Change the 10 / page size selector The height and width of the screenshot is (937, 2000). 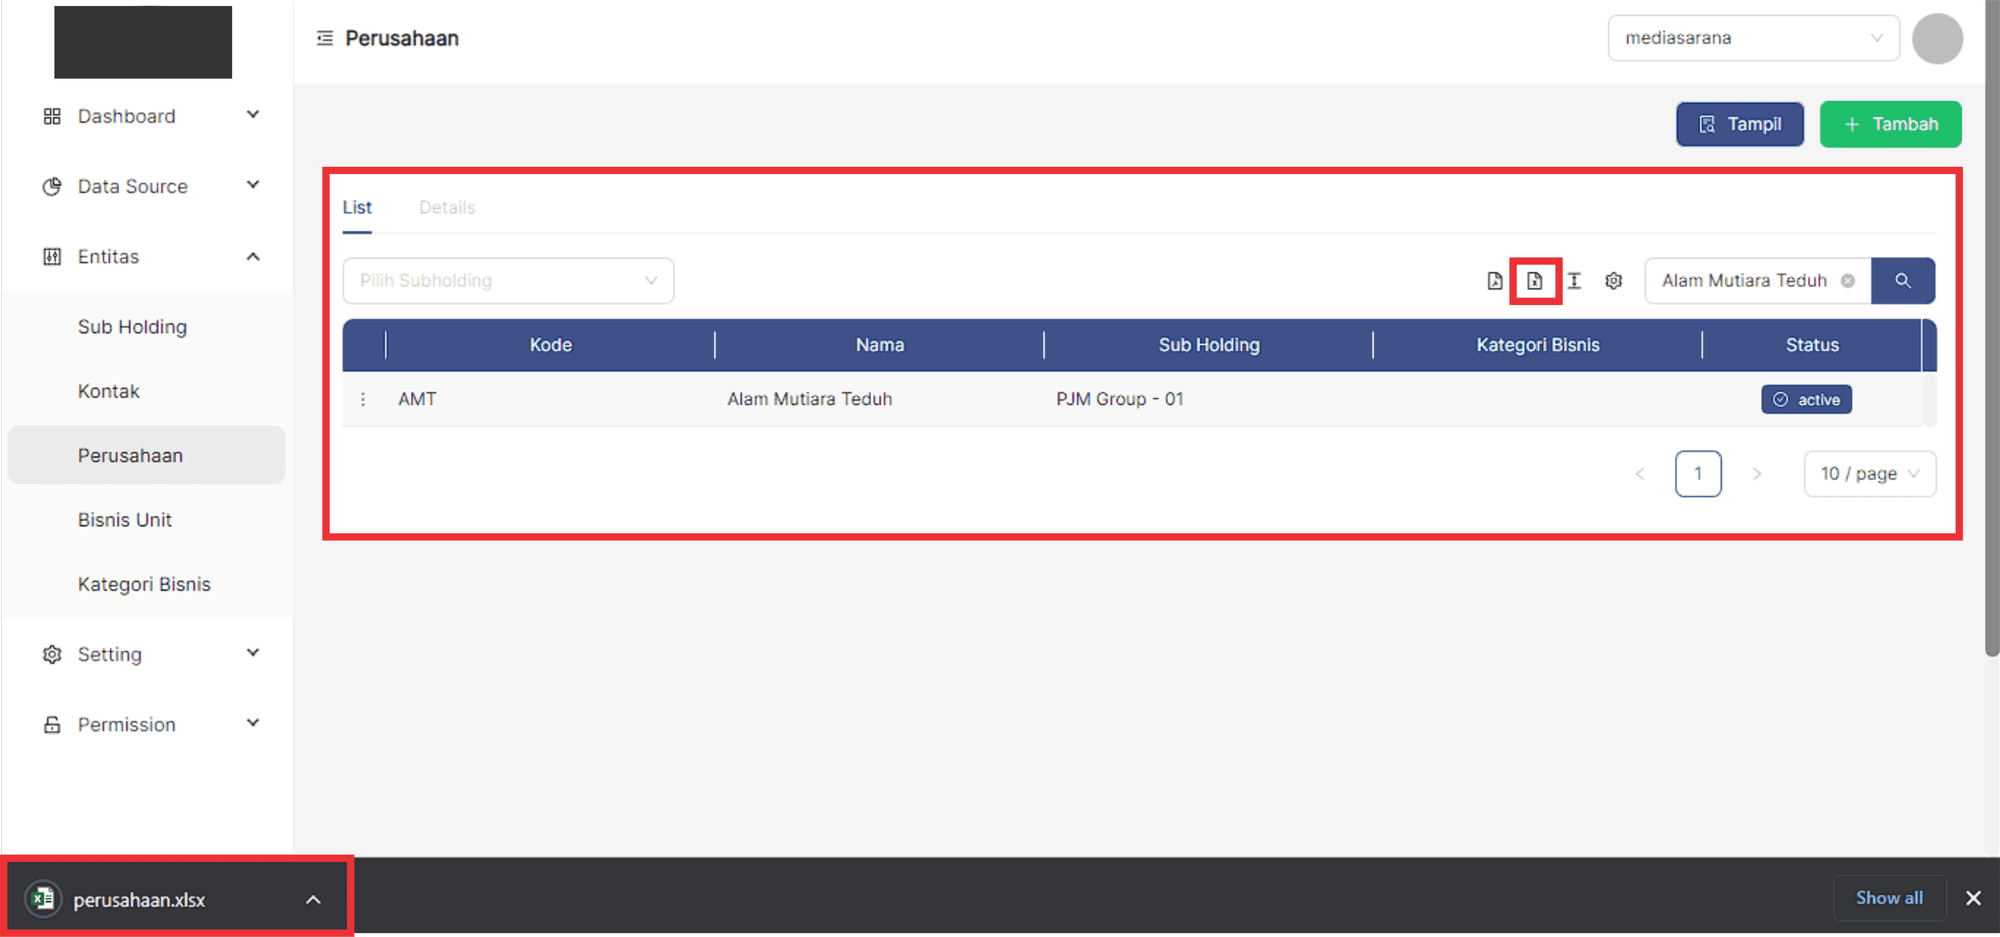tap(1869, 474)
